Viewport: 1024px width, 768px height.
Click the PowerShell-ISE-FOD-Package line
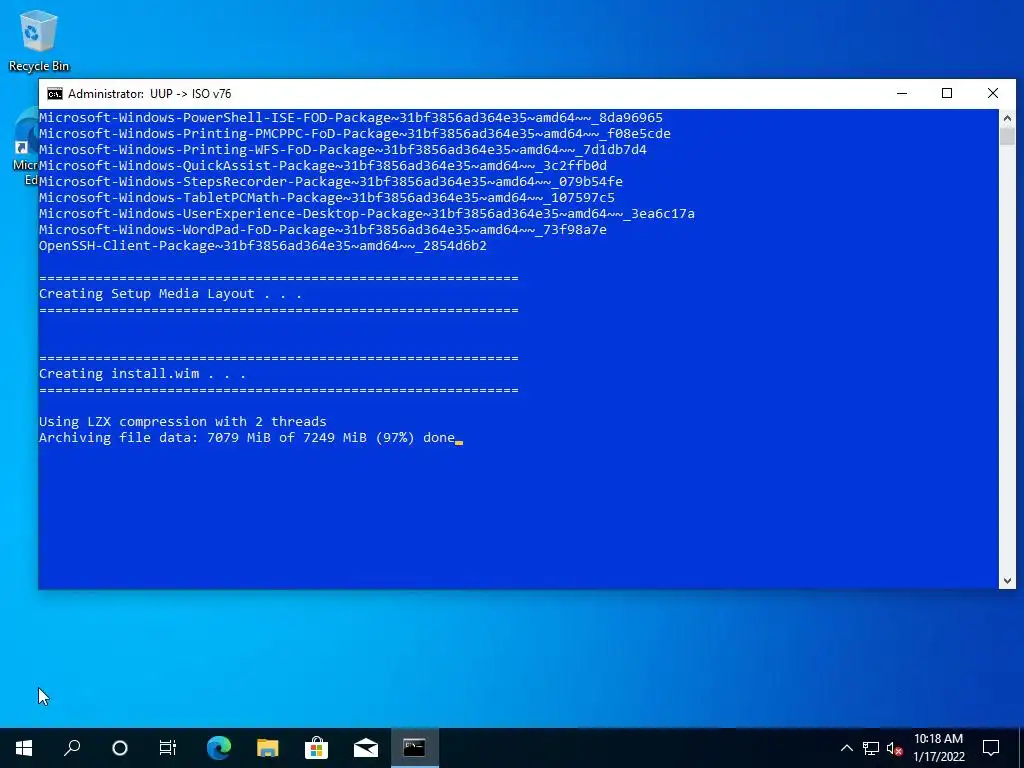point(351,118)
